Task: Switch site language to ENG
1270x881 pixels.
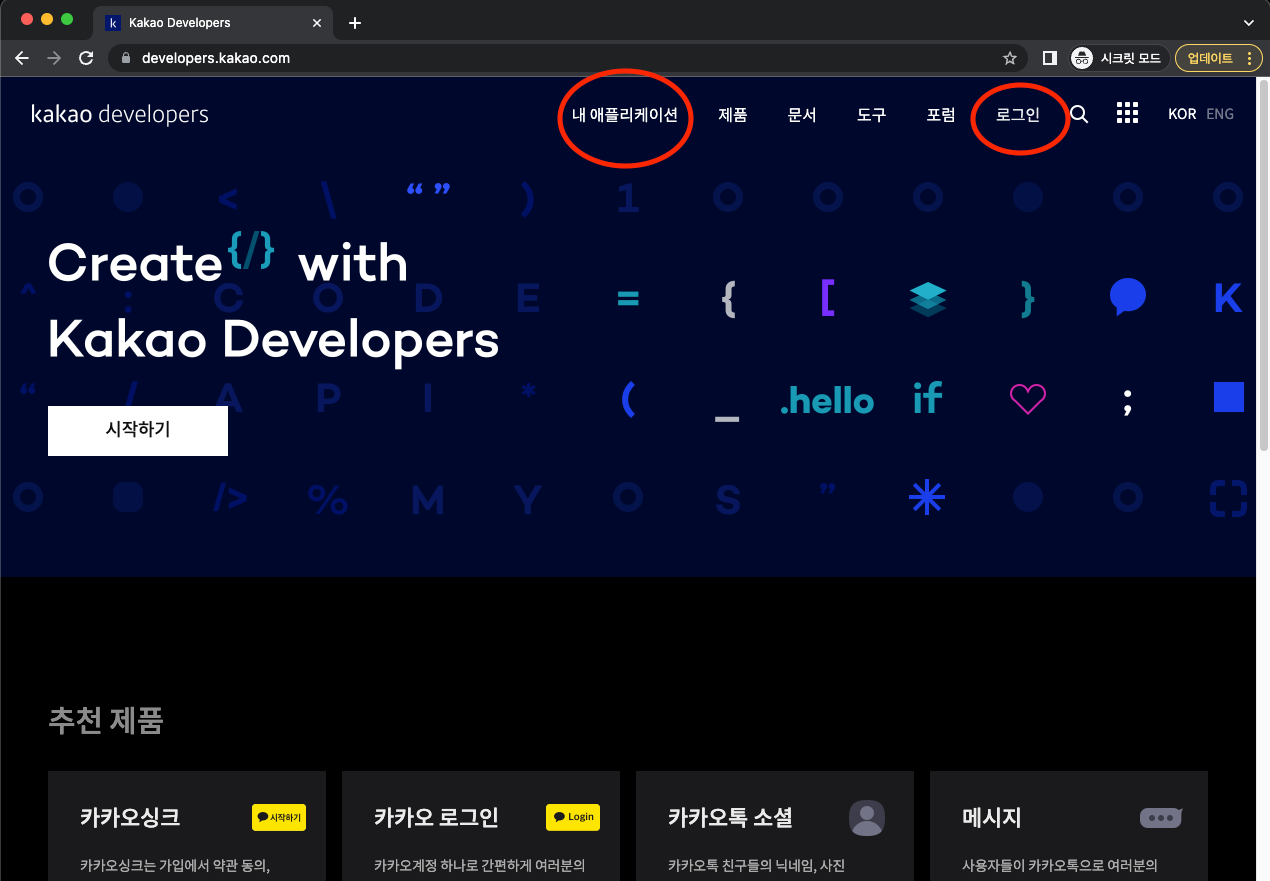Action: pos(1220,114)
